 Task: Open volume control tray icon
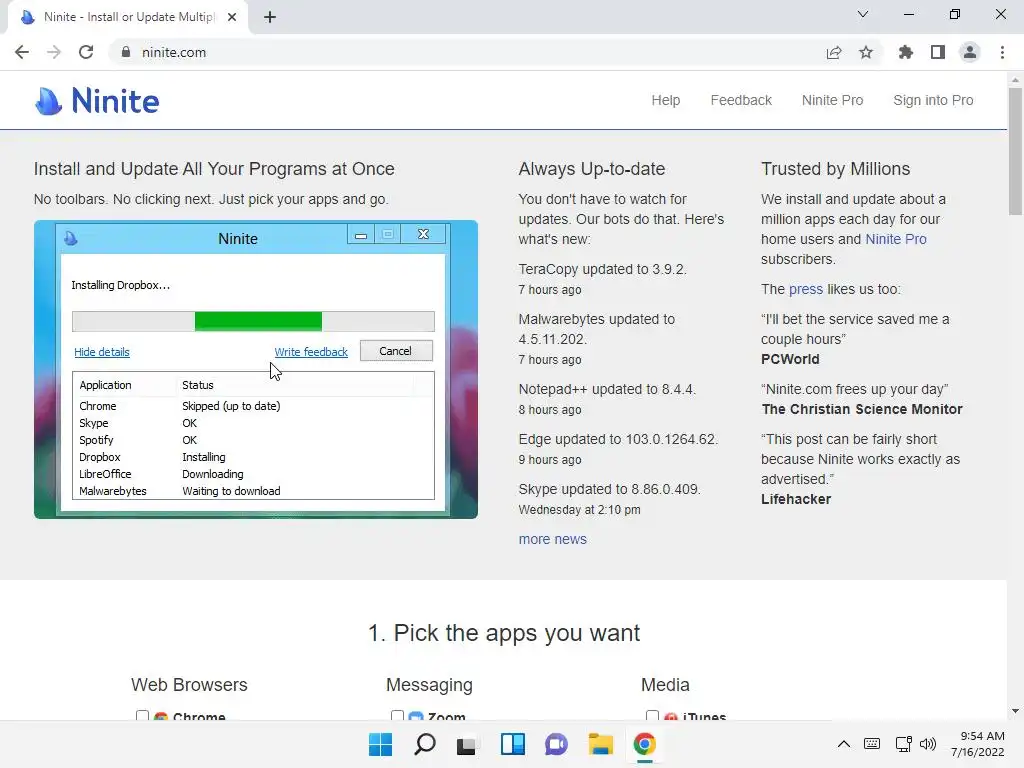pos(927,744)
